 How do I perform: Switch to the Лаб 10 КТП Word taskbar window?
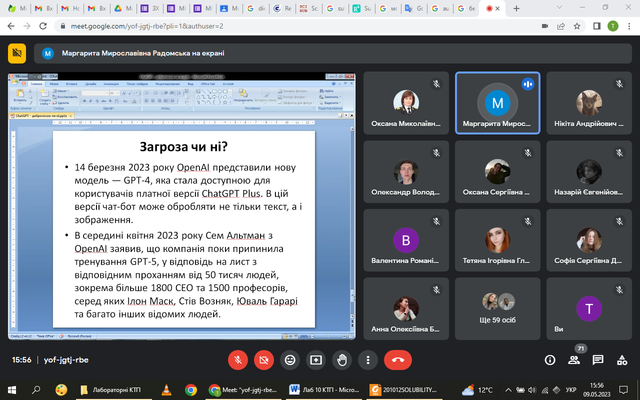(318, 390)
